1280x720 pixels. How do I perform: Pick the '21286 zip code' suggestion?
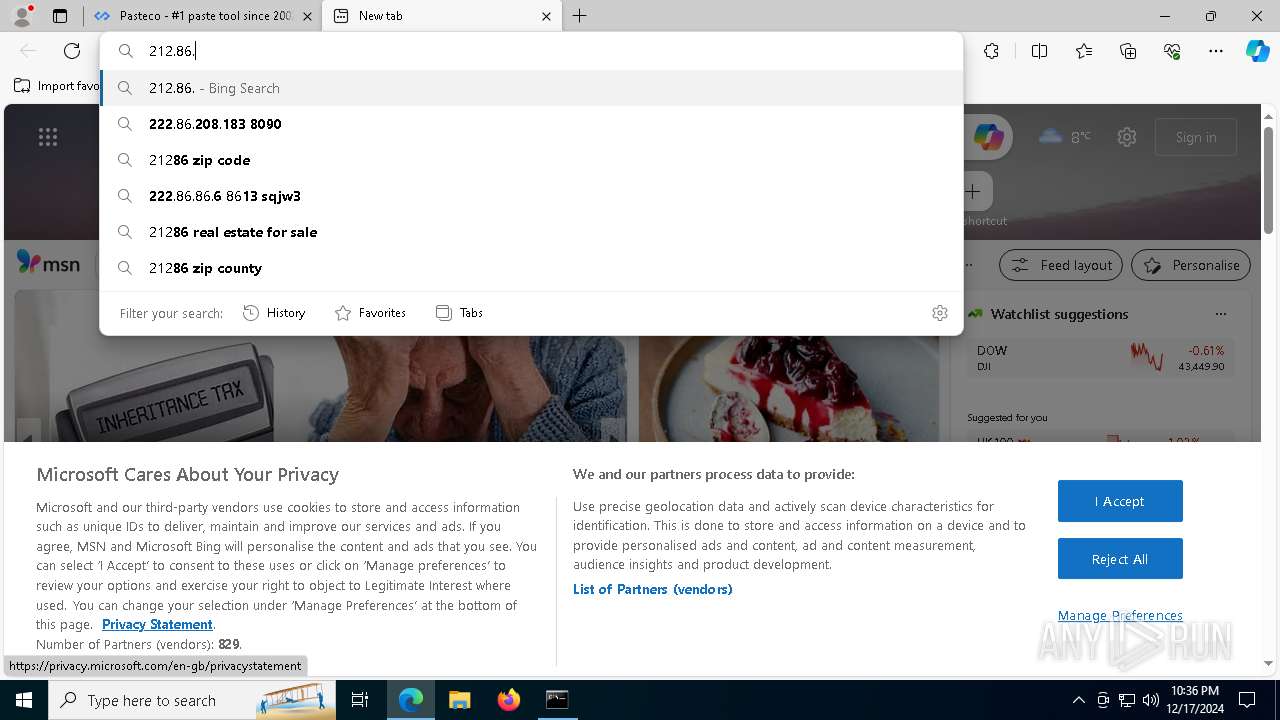(532, 160)
